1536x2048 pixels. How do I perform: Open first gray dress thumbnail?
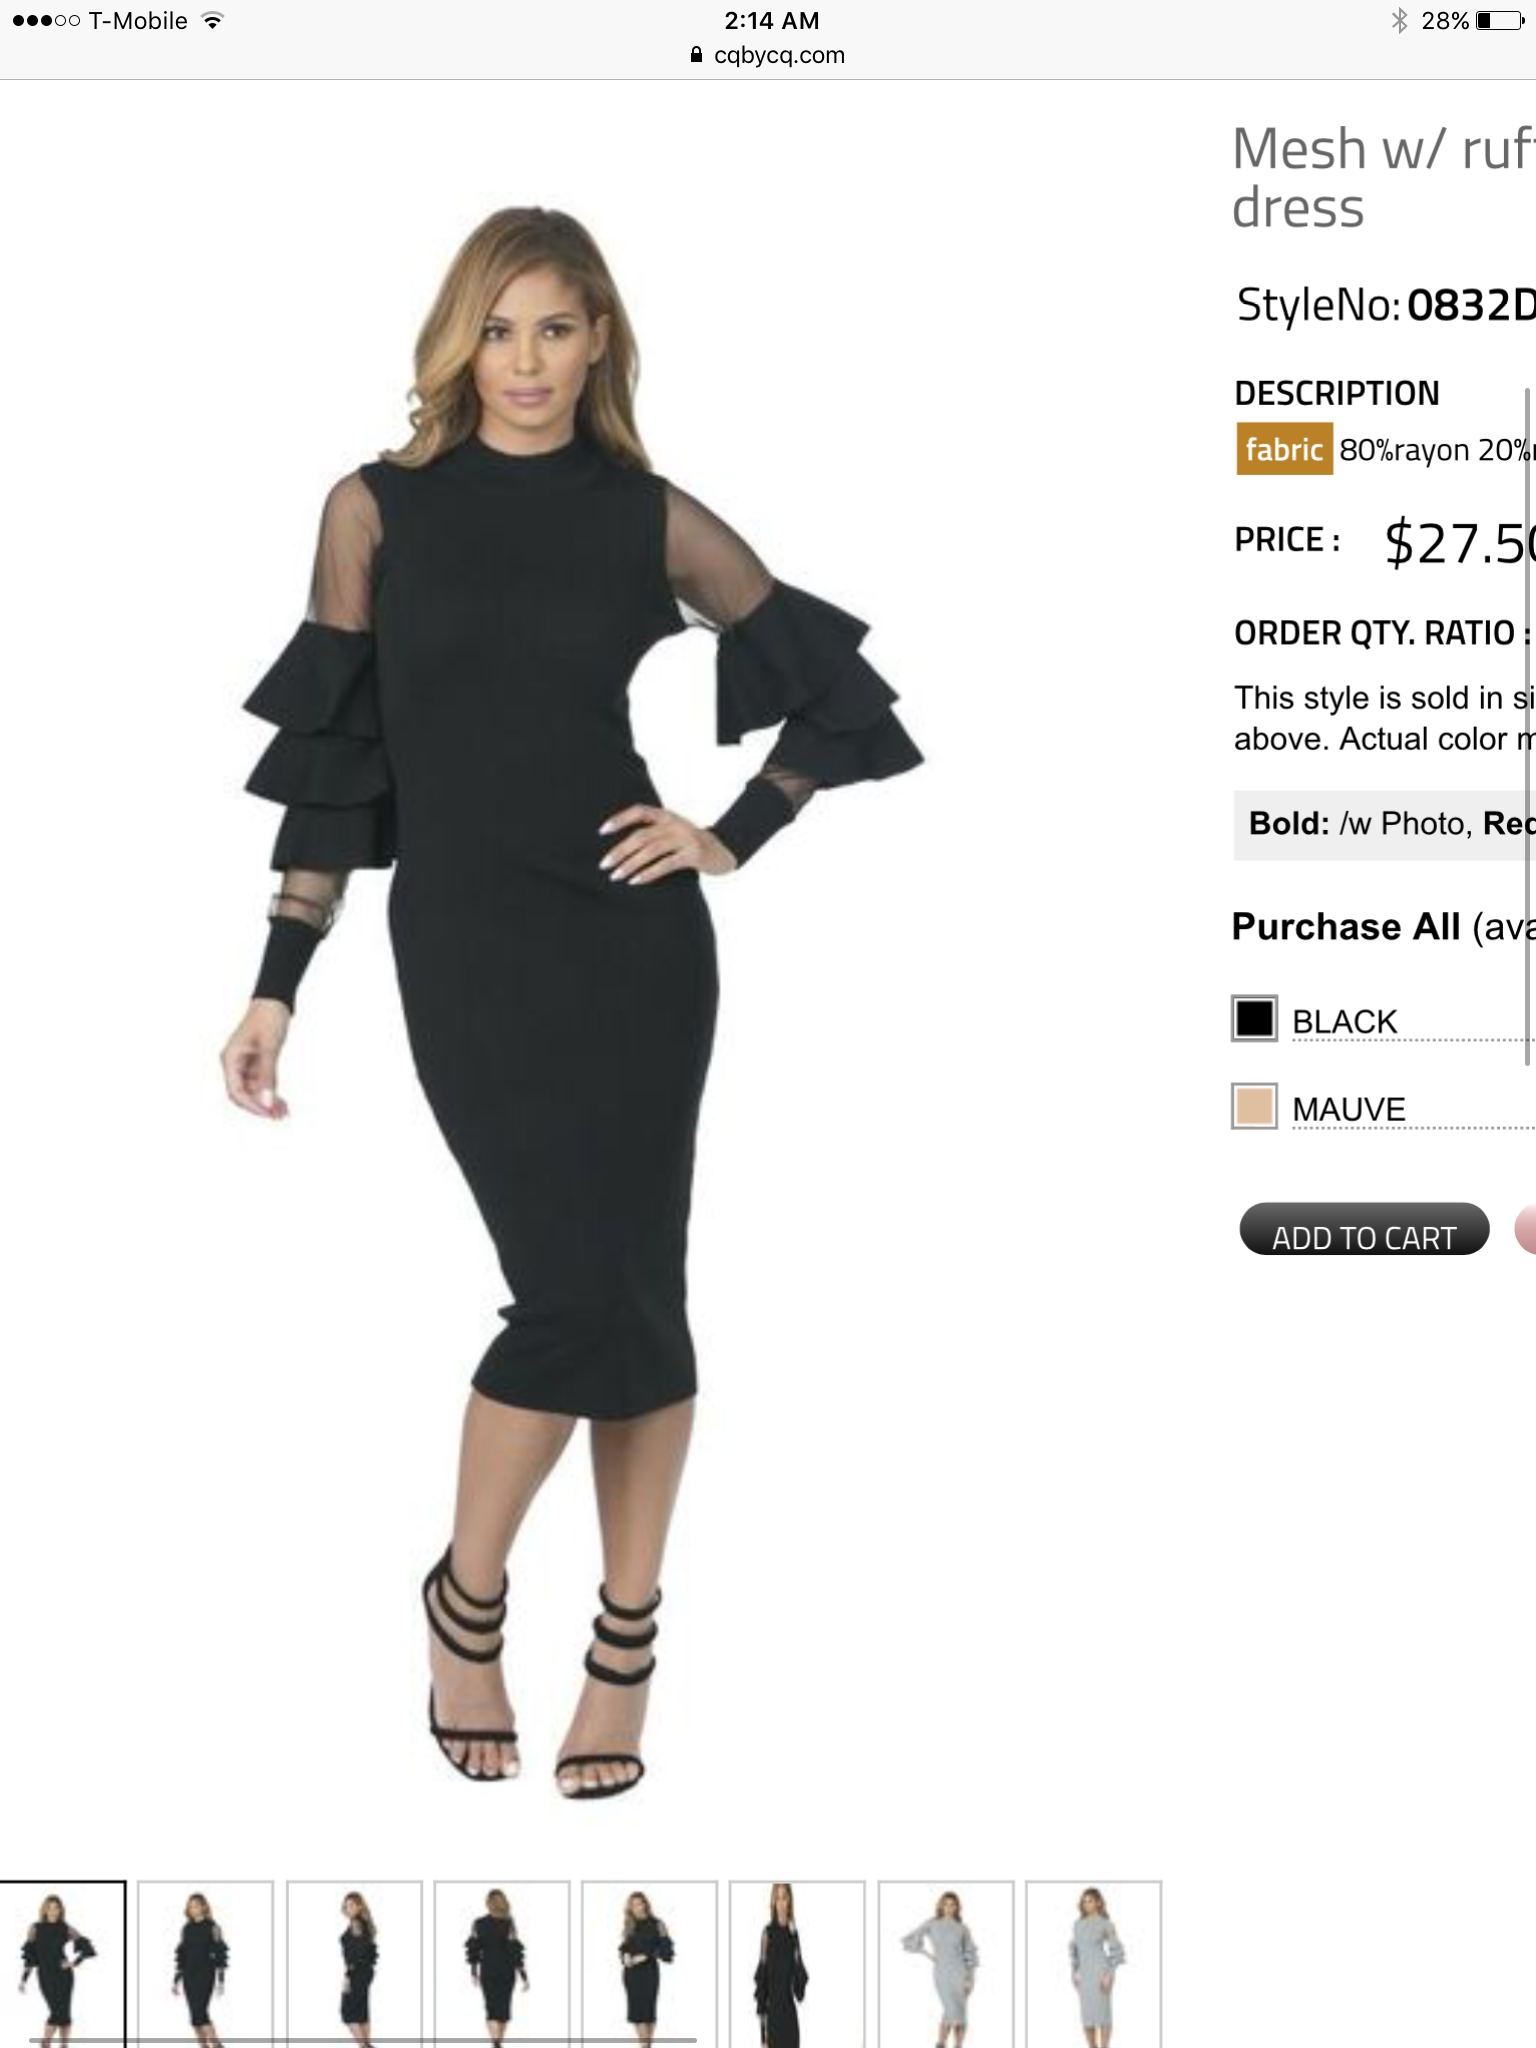coord(945,1964)
